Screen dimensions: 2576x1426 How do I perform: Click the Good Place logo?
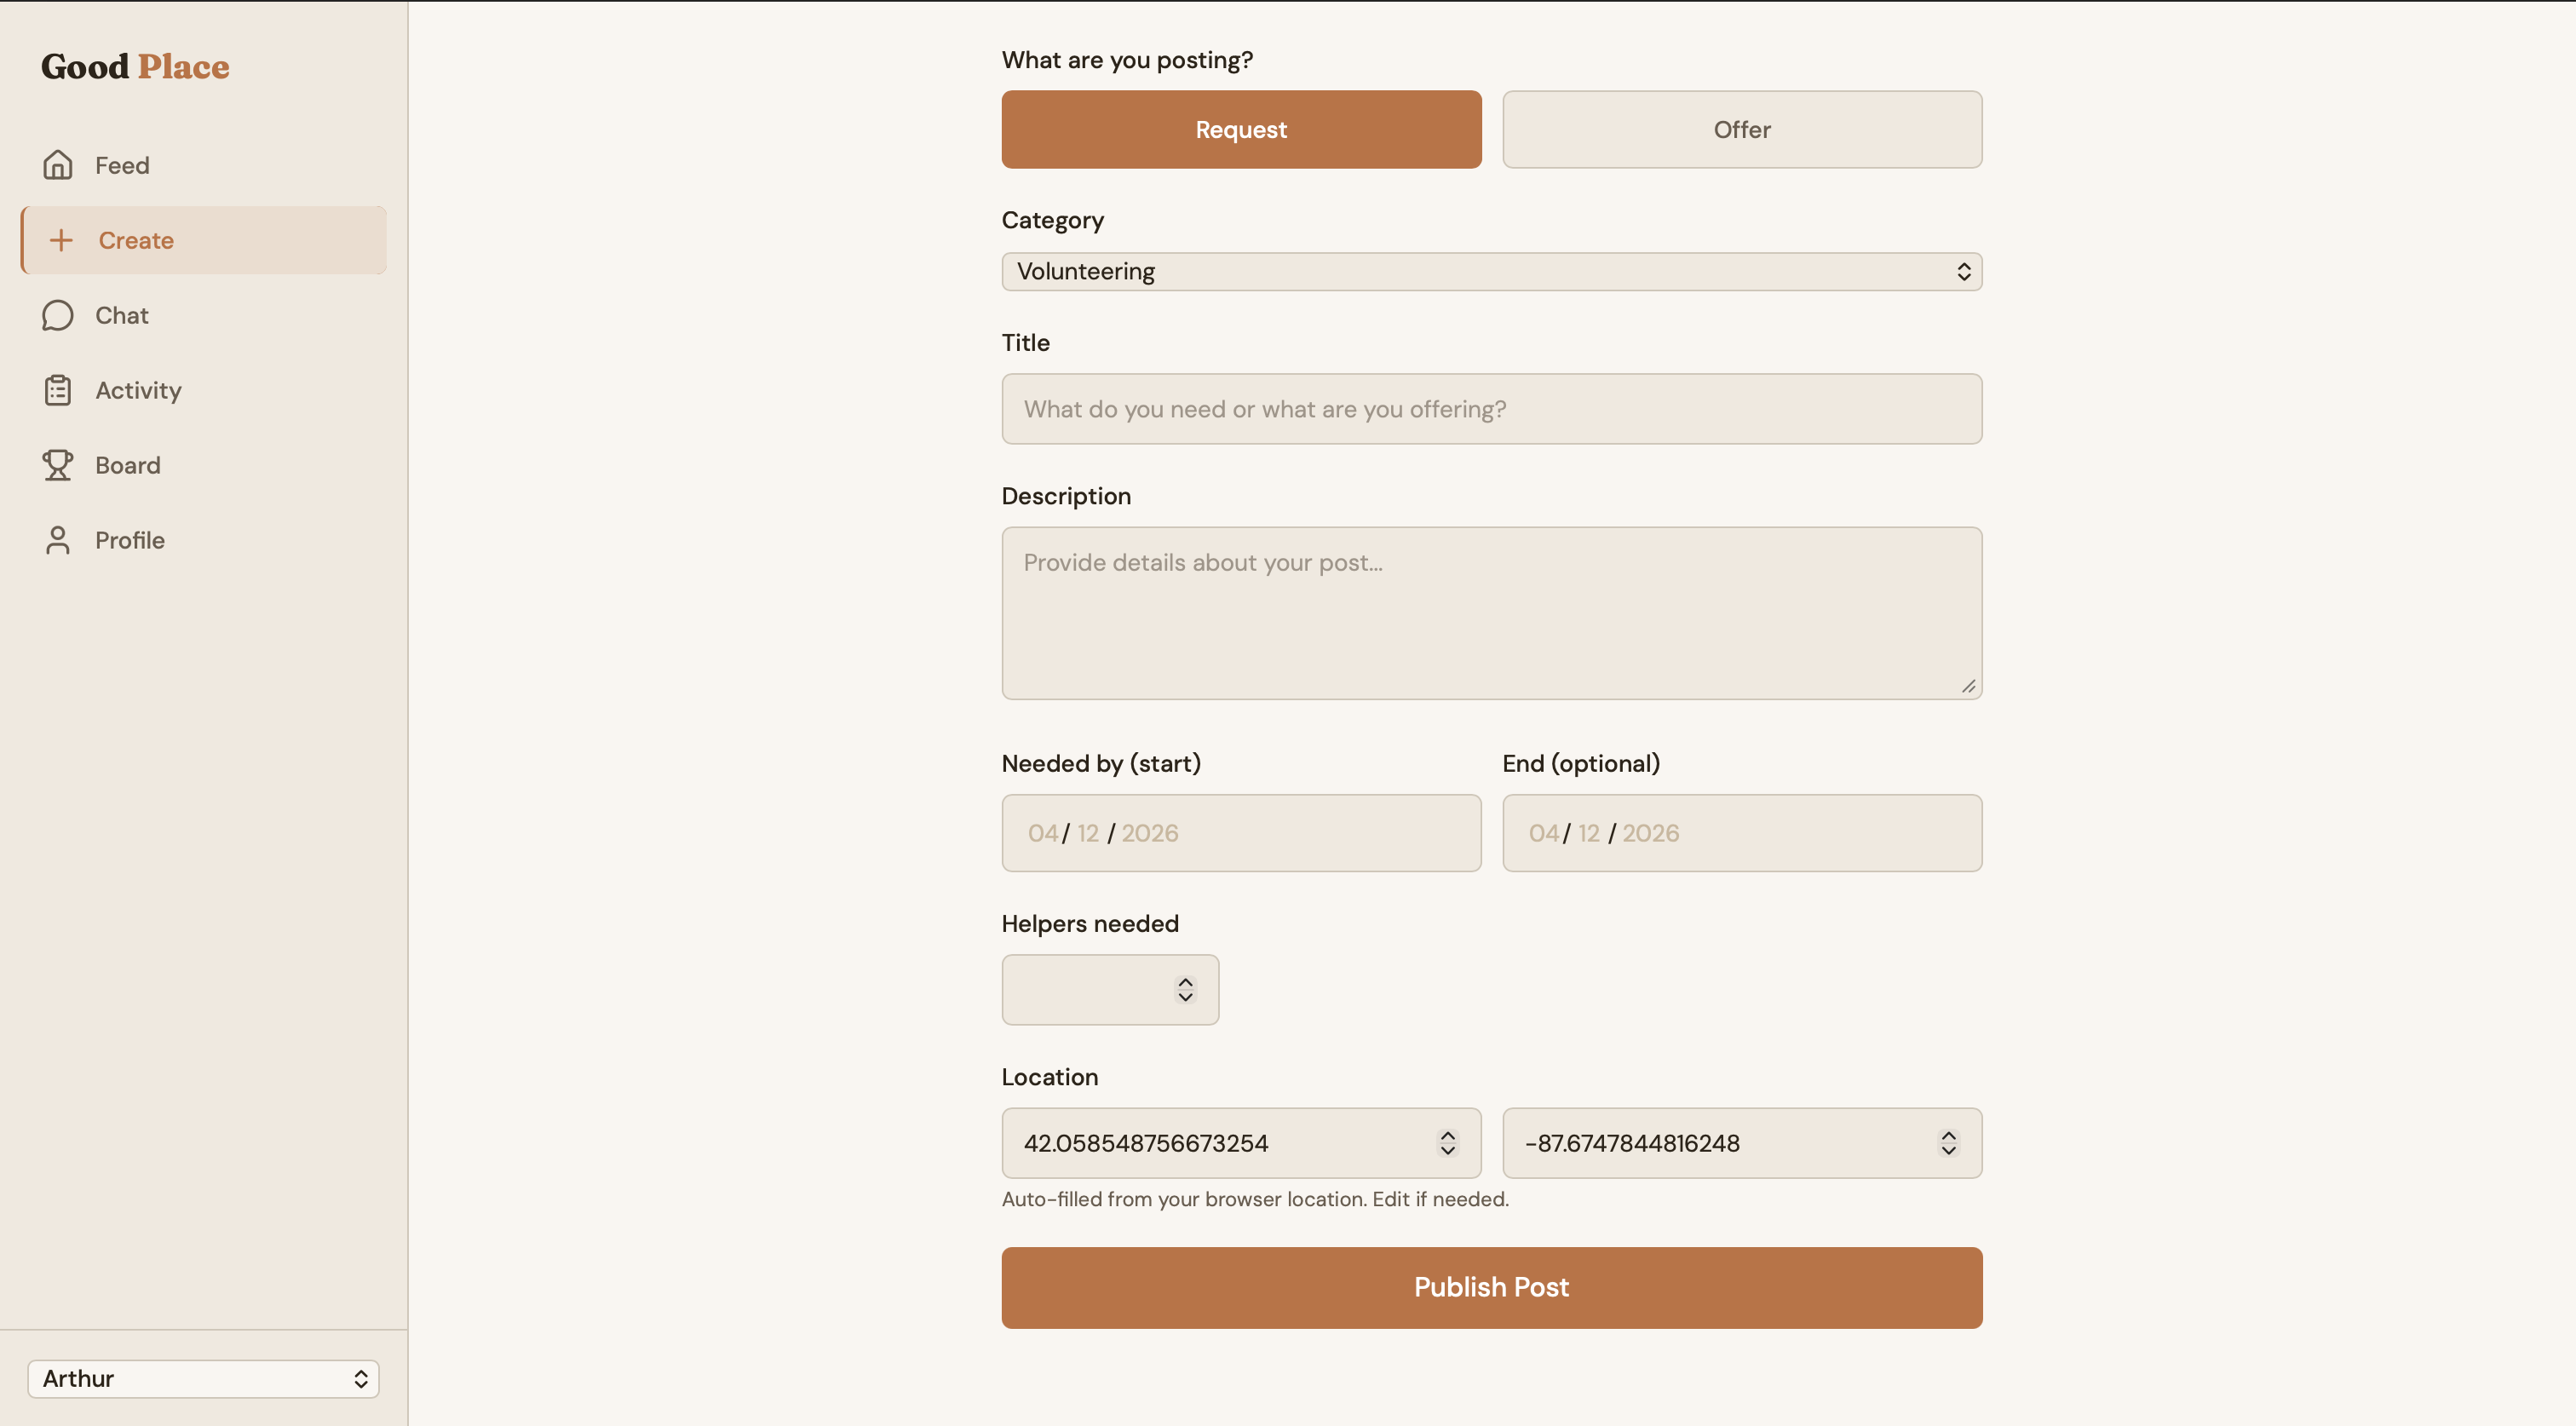(x=135, y=66)
